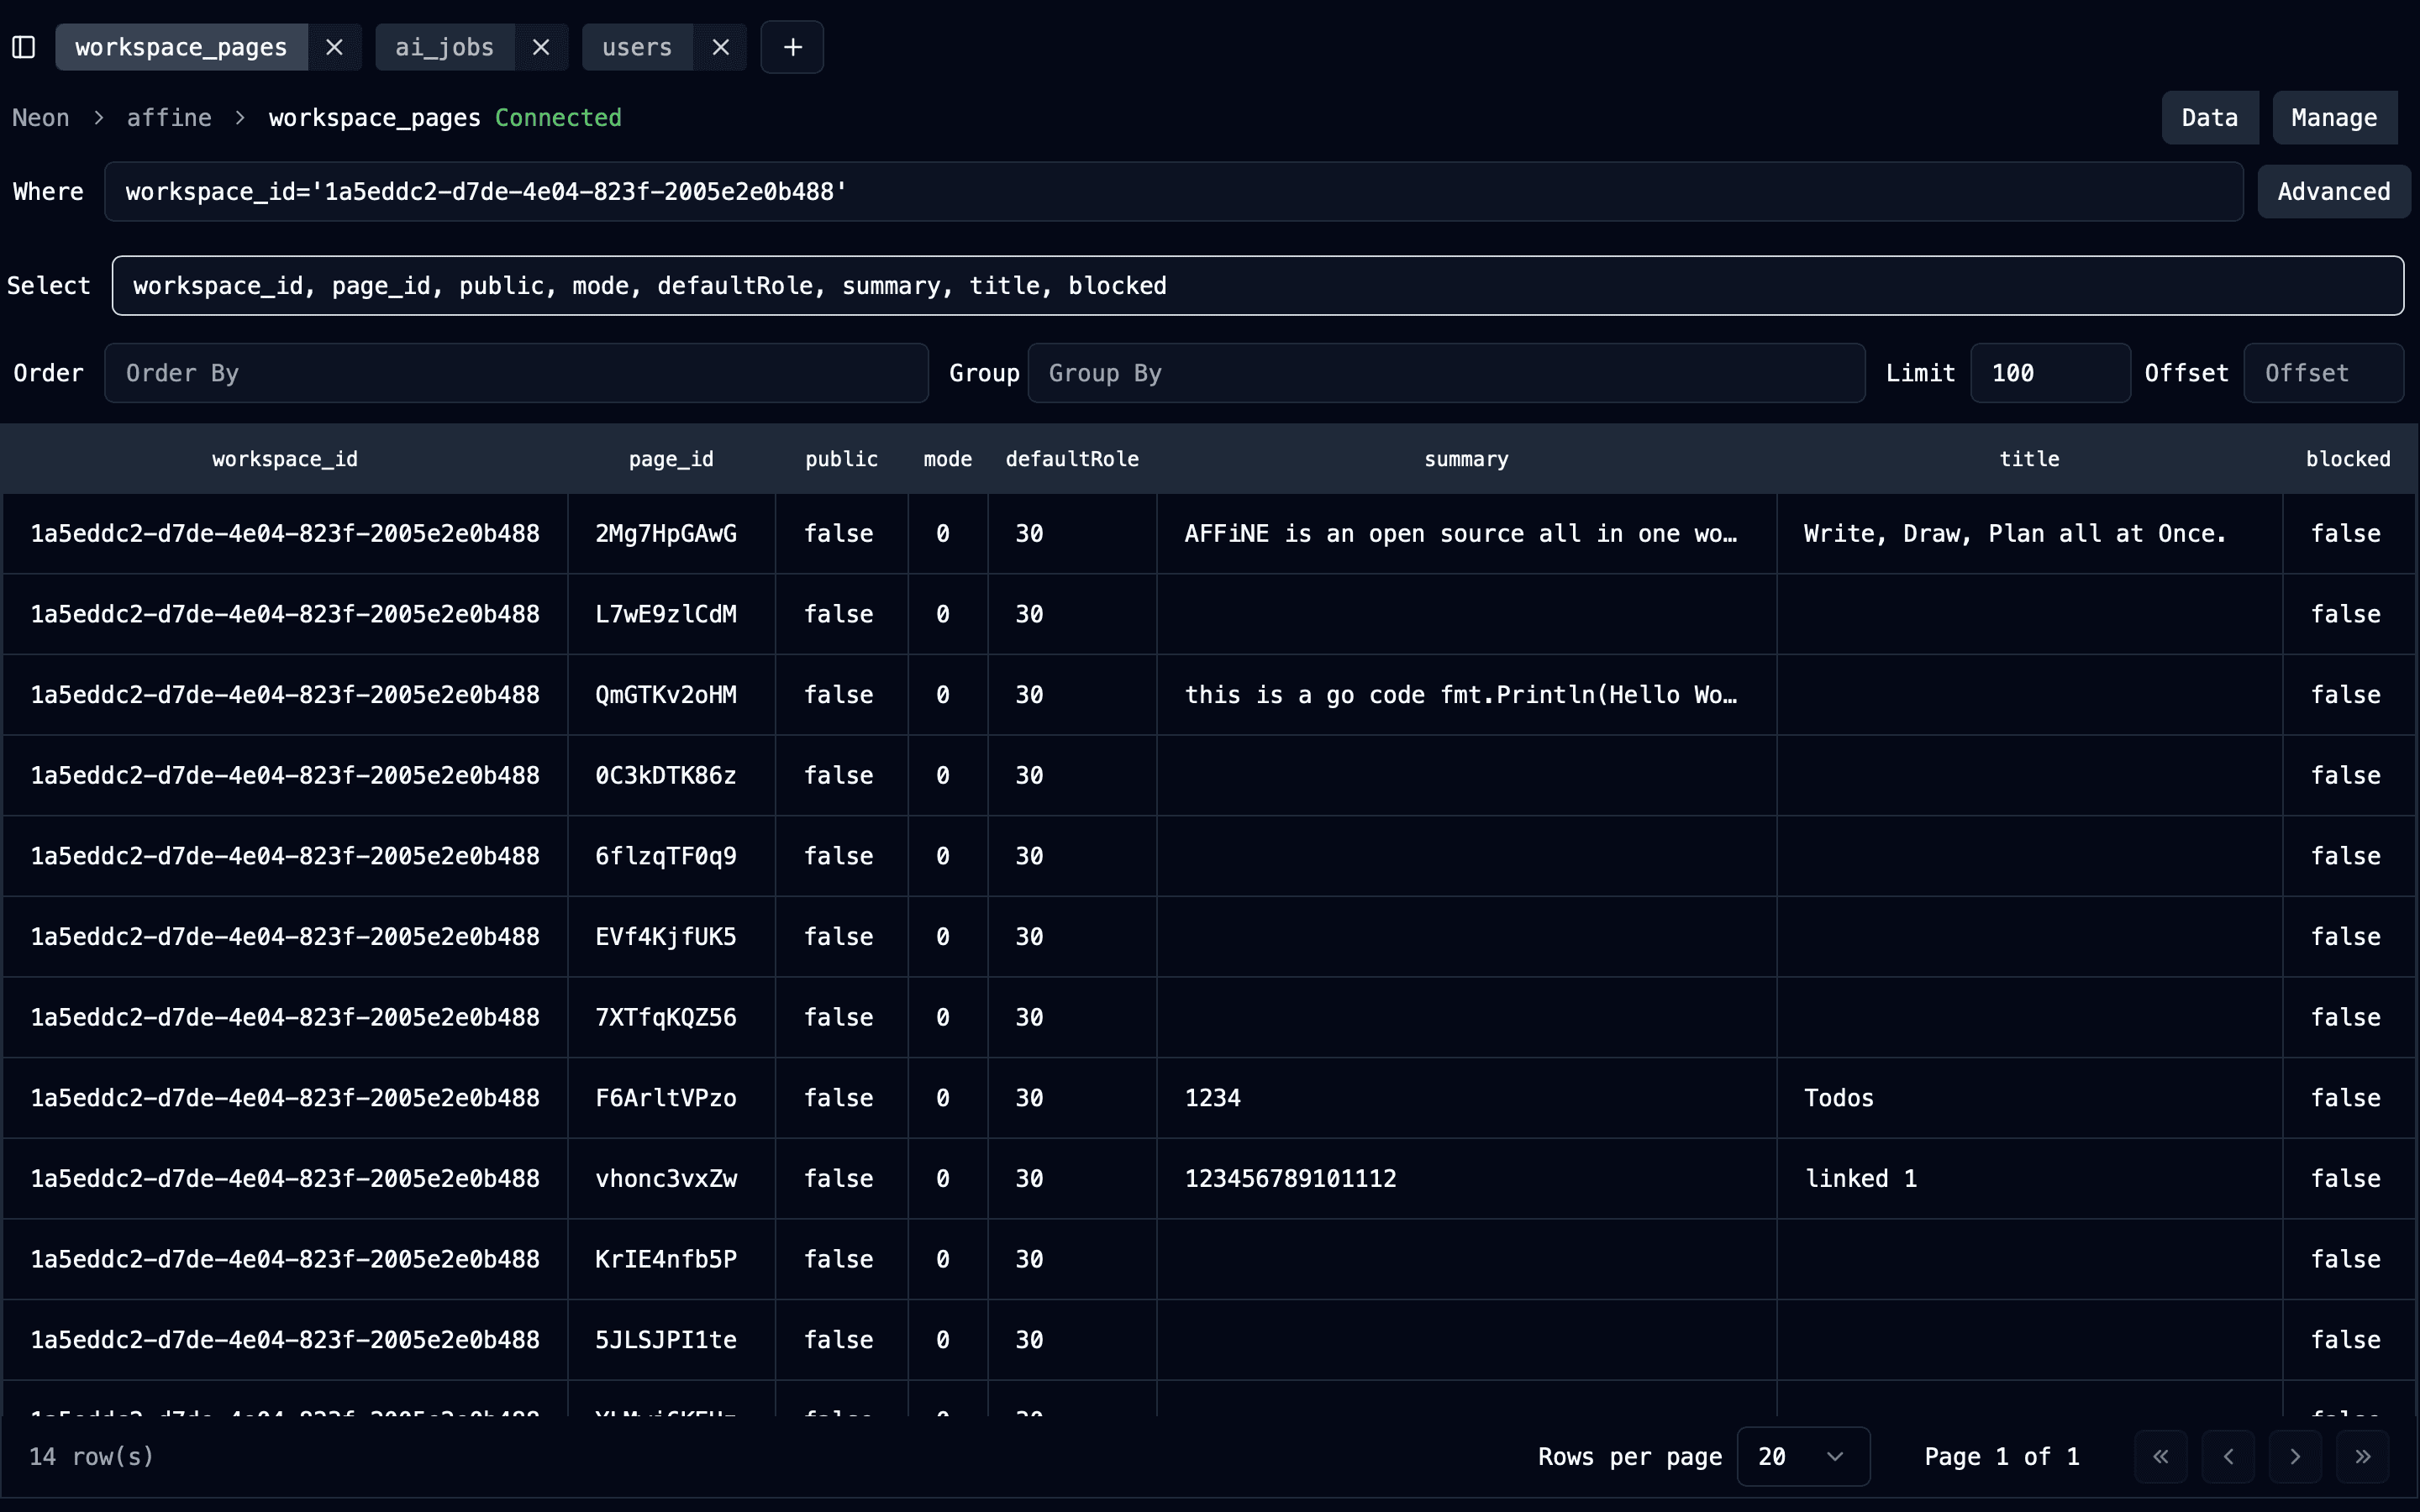Go to the next results page
The width and height of the screenshot is (2420, 1512).
click(2295, 1456)
